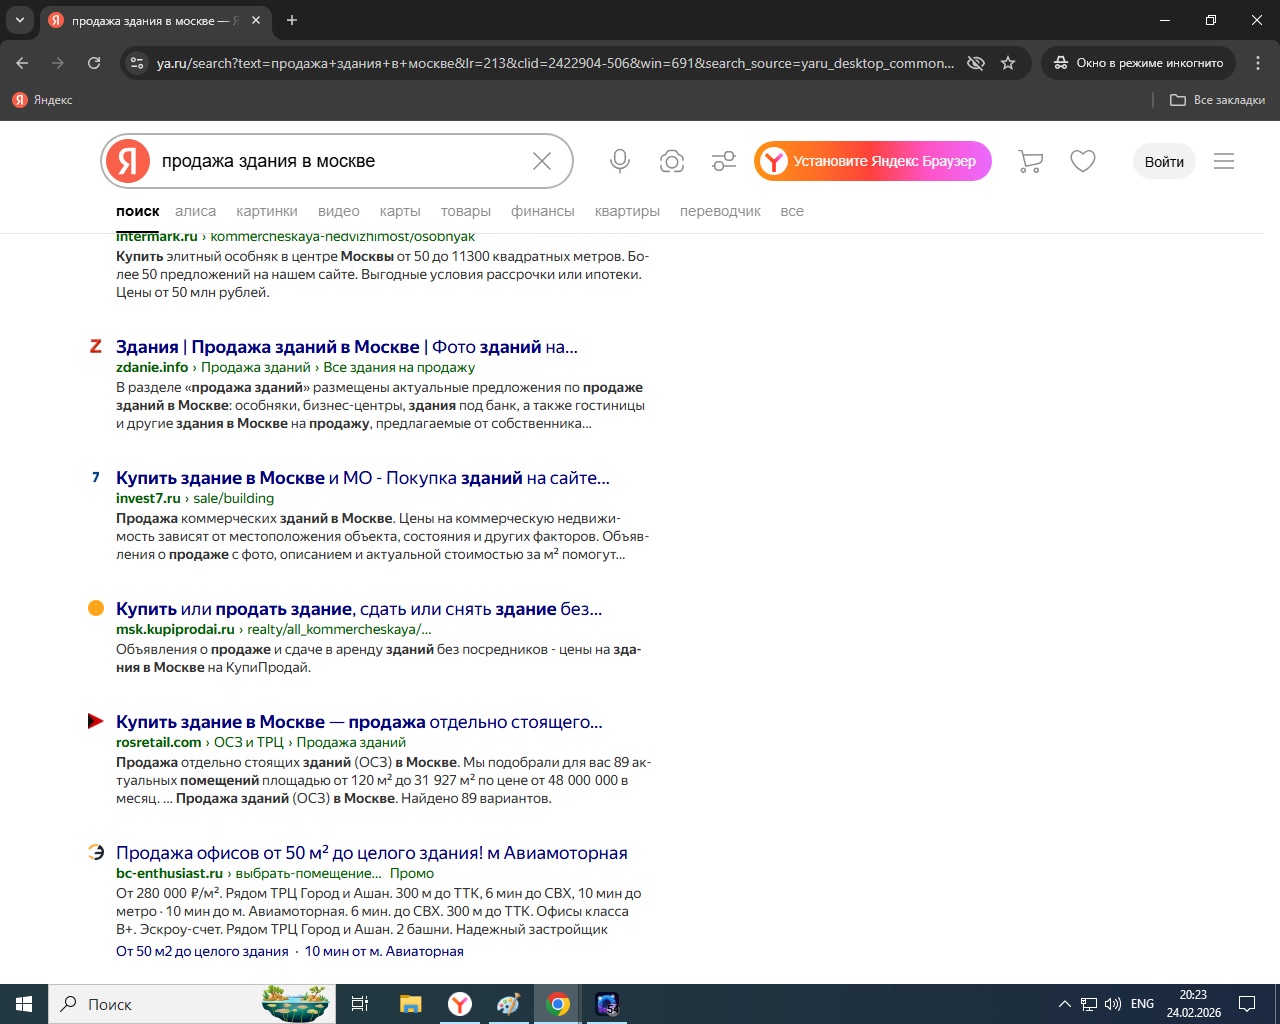Open the rosretail 'Купить здание в Москве' result
The height and width of the screenshot is (1024, 1280).
tap(359, 722)
